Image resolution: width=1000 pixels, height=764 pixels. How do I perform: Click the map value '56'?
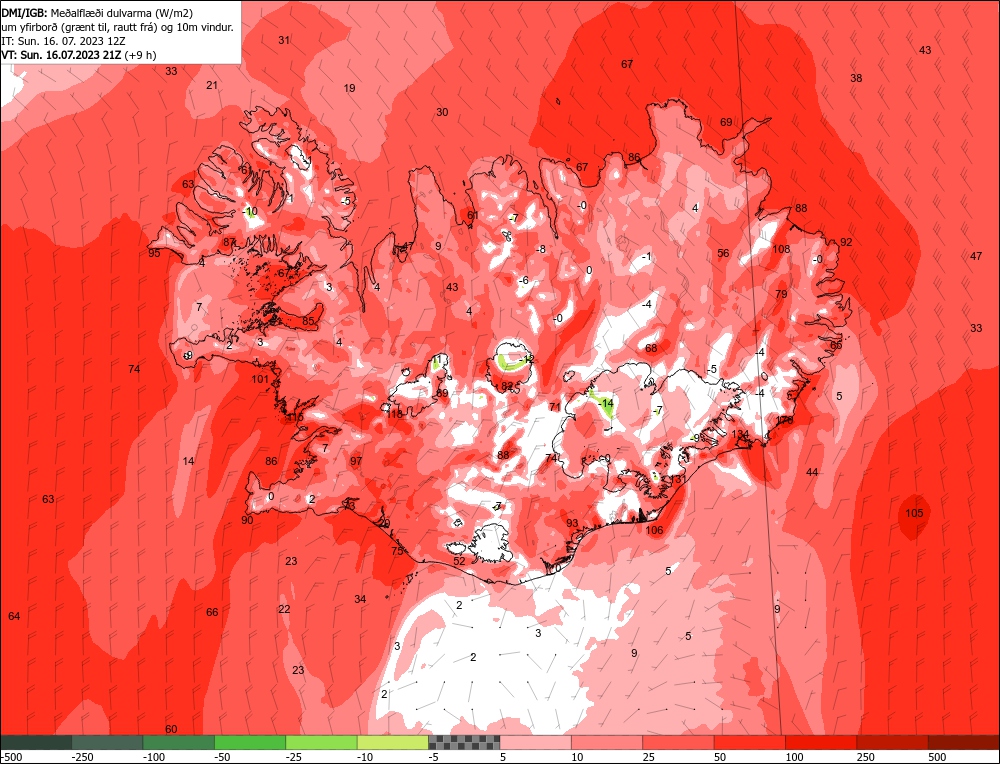(x=723, y=253)
